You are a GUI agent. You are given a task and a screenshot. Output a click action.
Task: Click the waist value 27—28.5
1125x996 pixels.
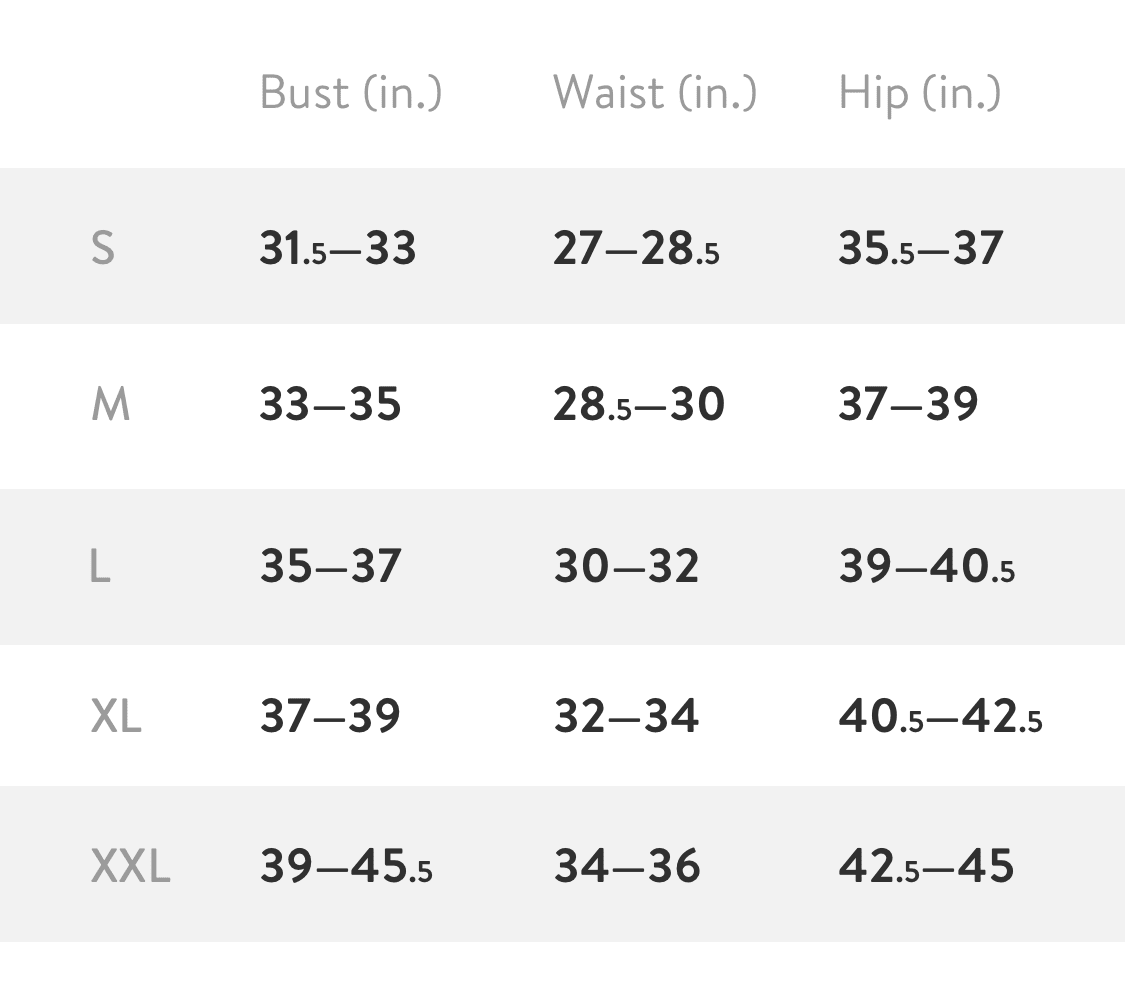[x=636, y=248]
